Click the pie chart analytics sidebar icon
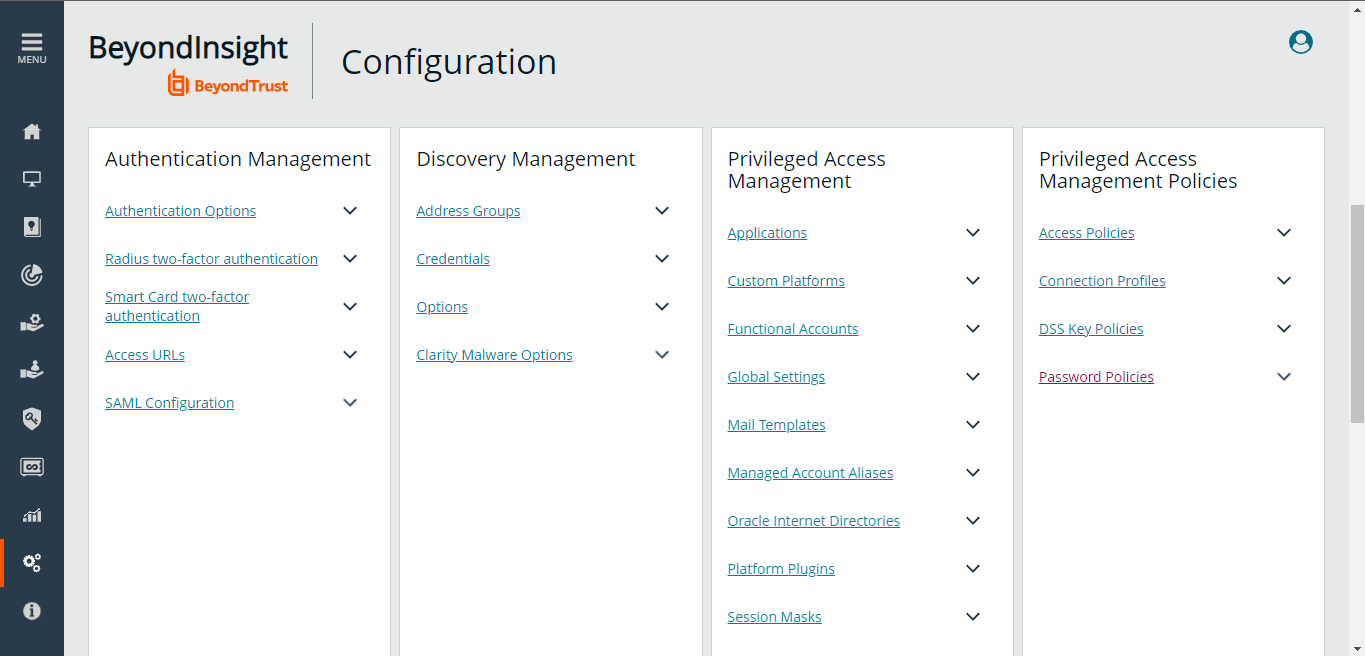1365x656 pixels. coord(32,275)
